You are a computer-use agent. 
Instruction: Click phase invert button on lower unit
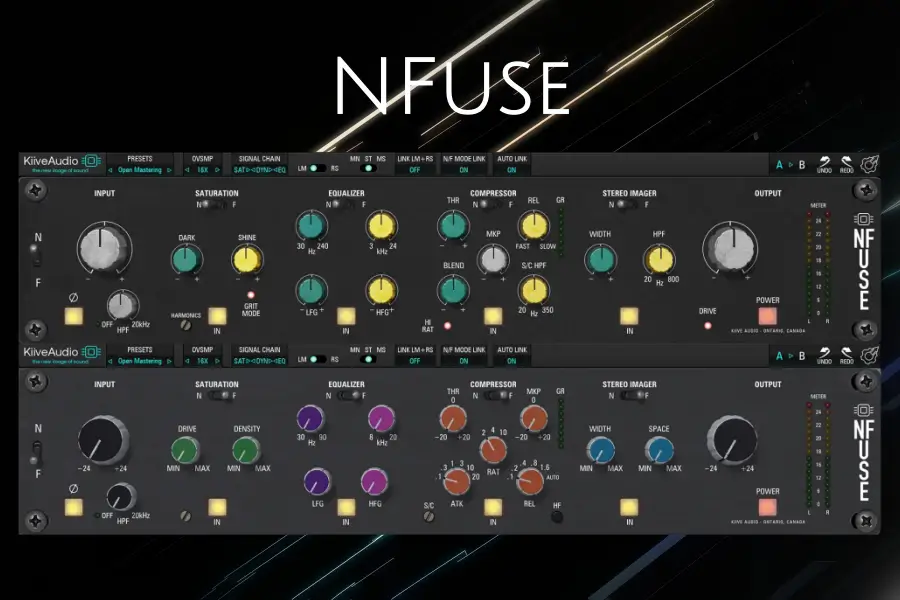pos(73,507)
